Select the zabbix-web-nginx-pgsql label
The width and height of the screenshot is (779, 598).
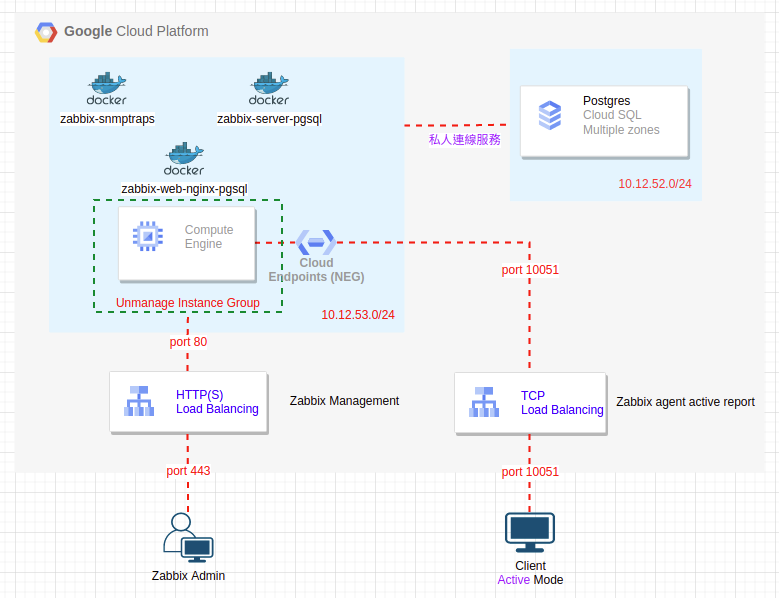coord(184,189)
